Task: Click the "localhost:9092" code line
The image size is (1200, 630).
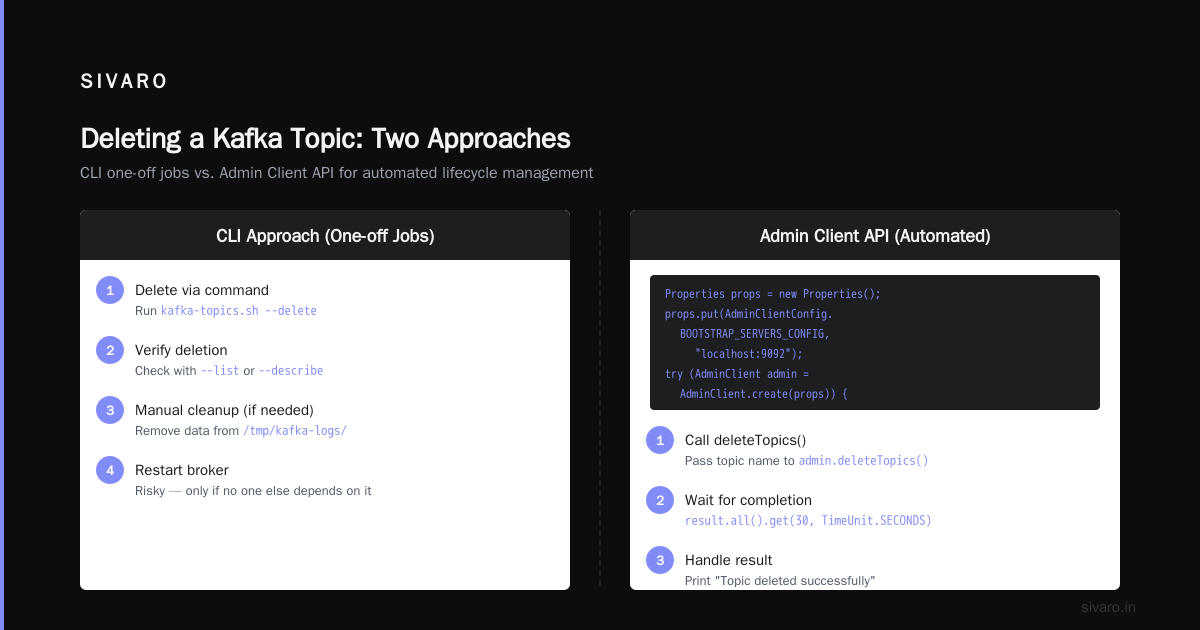Action: 749,354
